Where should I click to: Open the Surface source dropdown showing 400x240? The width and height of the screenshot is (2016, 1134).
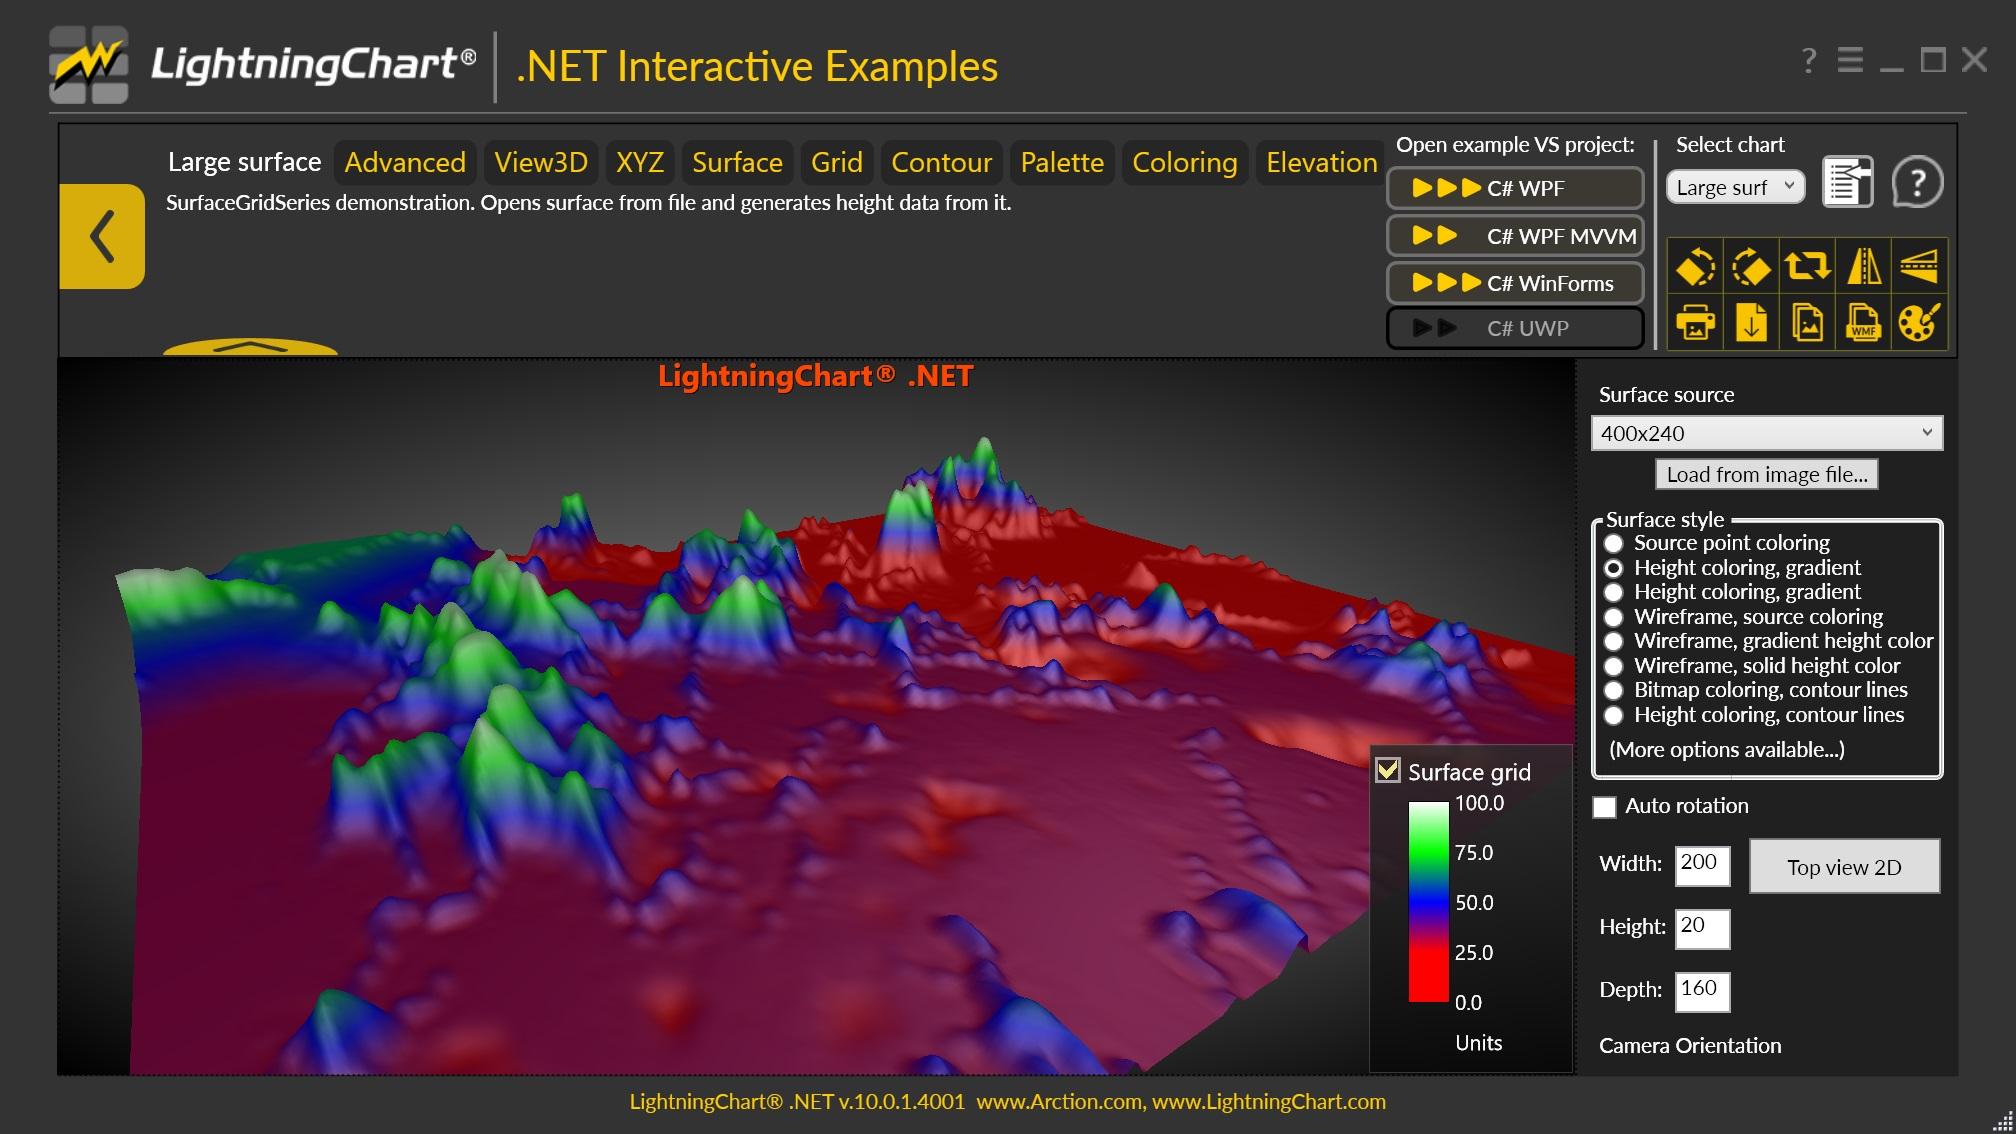coord(1766,433)
